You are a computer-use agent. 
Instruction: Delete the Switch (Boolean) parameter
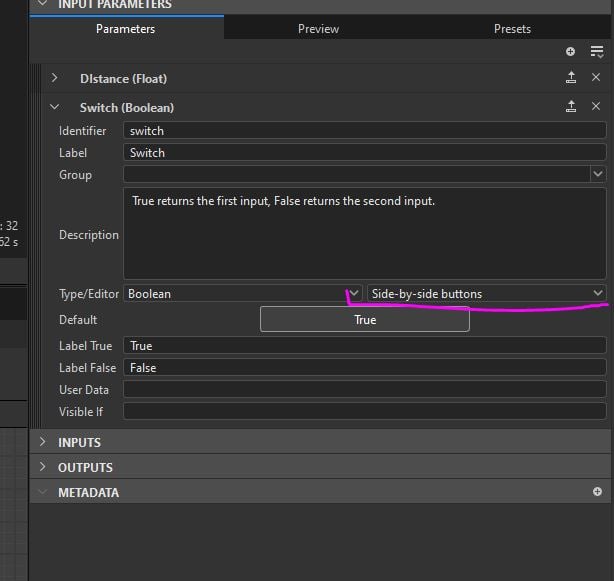(x=596, y=106)
